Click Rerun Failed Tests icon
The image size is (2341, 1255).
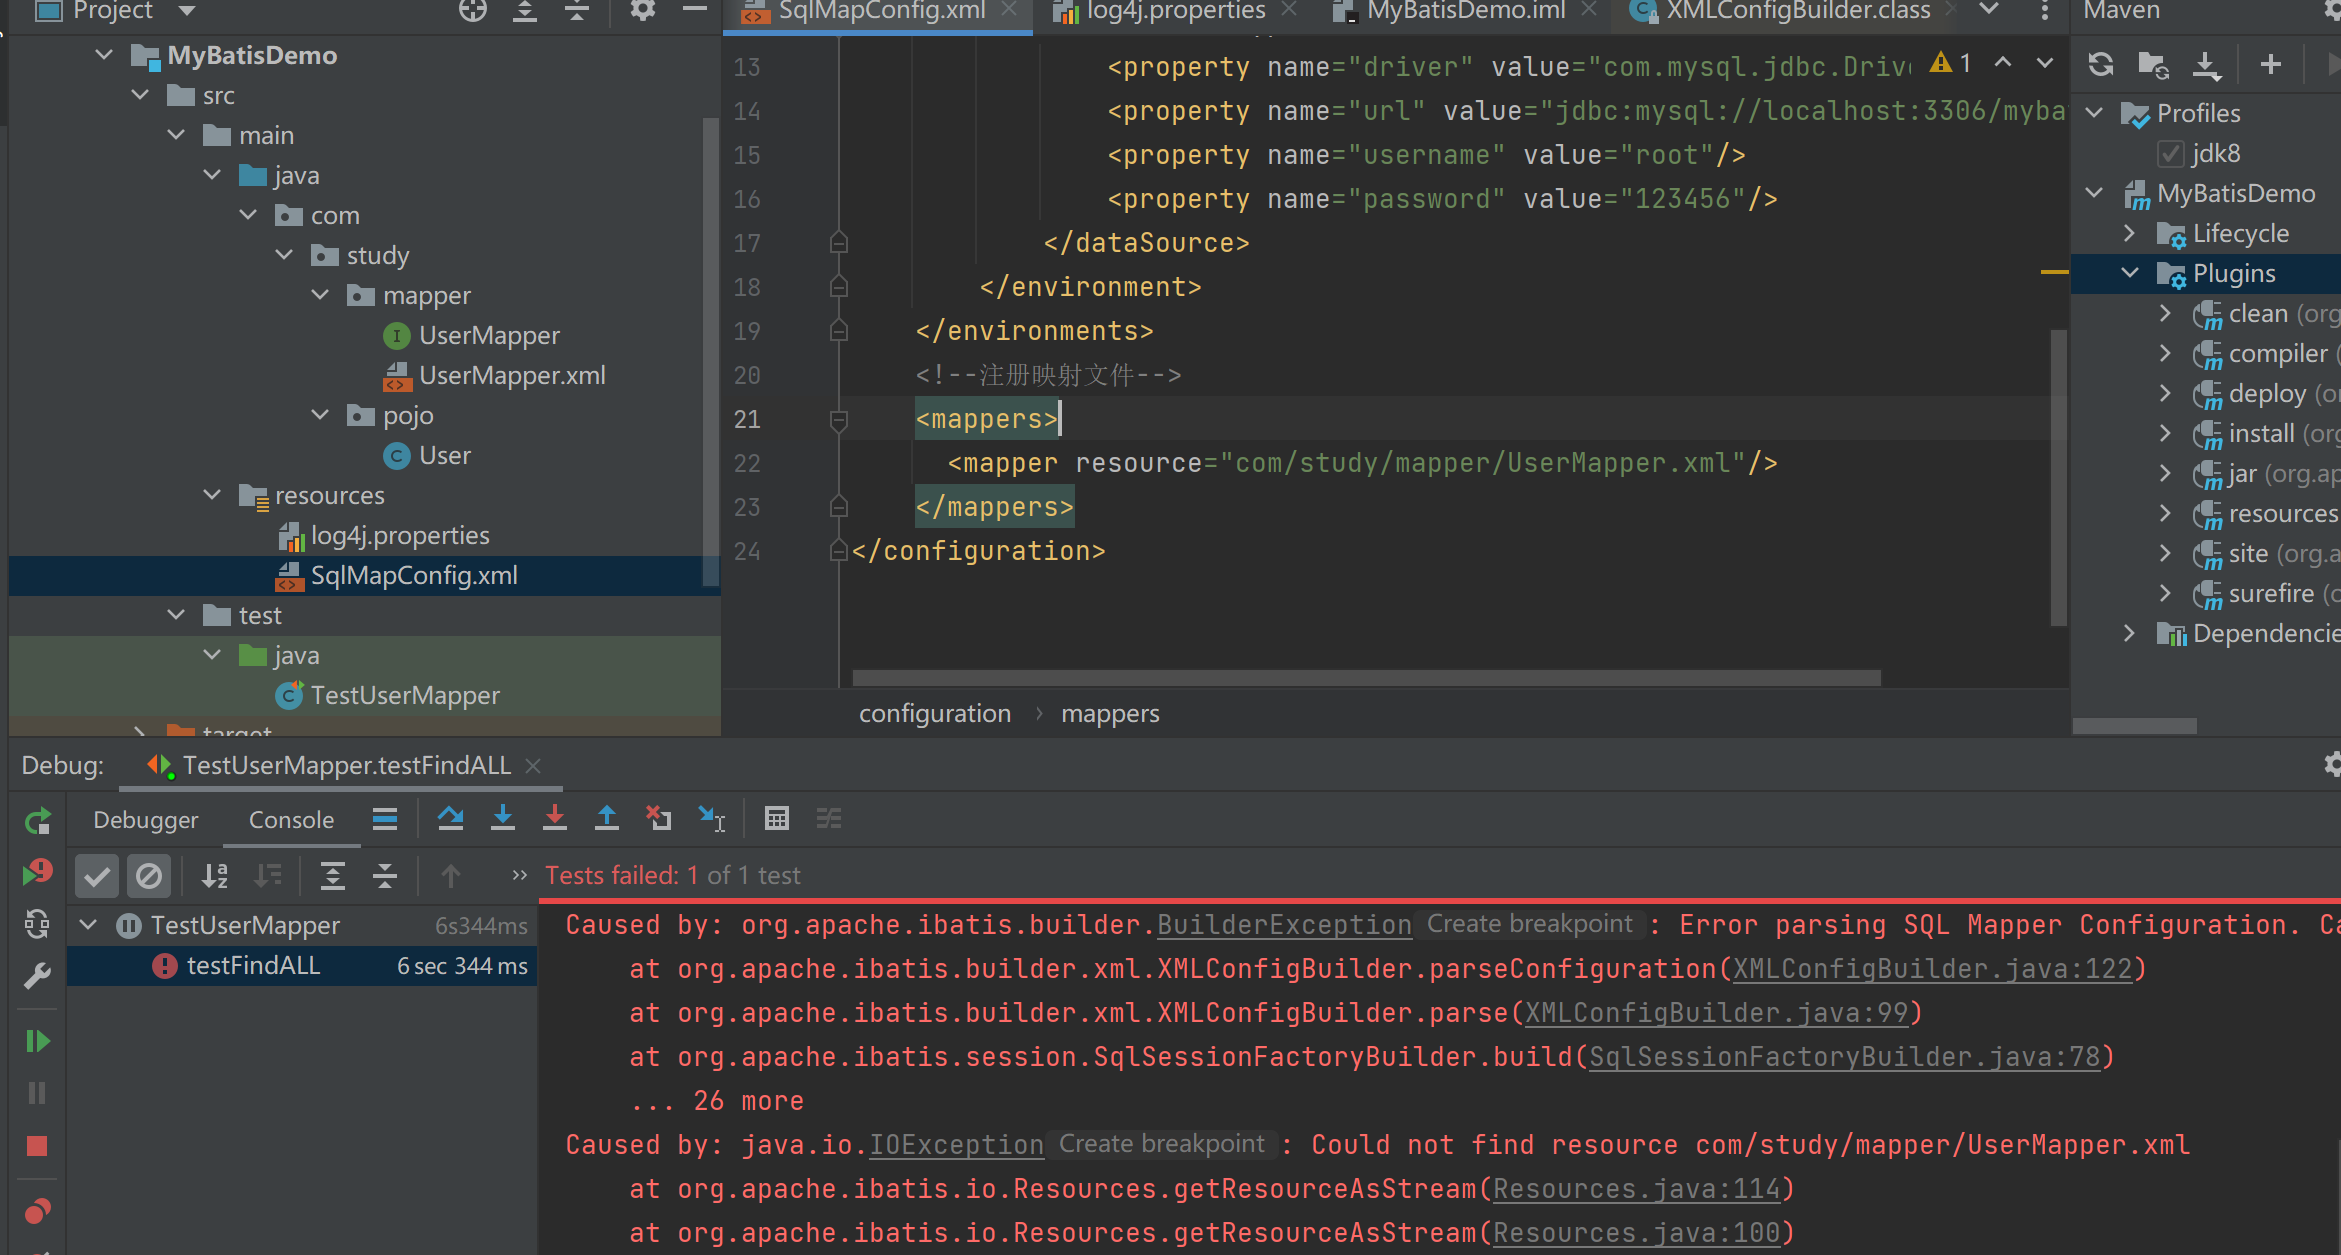coord(38,873)
